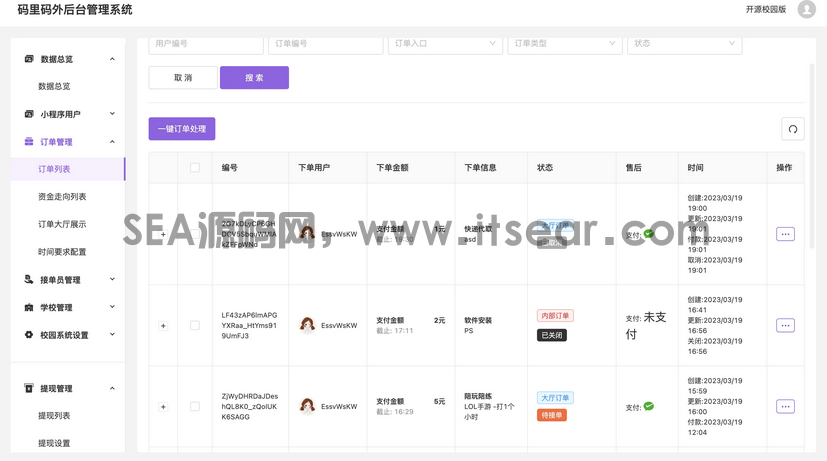The width and height of the screenshot is (827, 461).
Task: Click the EssvWsKW avatar in the 陪玩陪练 row
Action: tap(307, 406)
